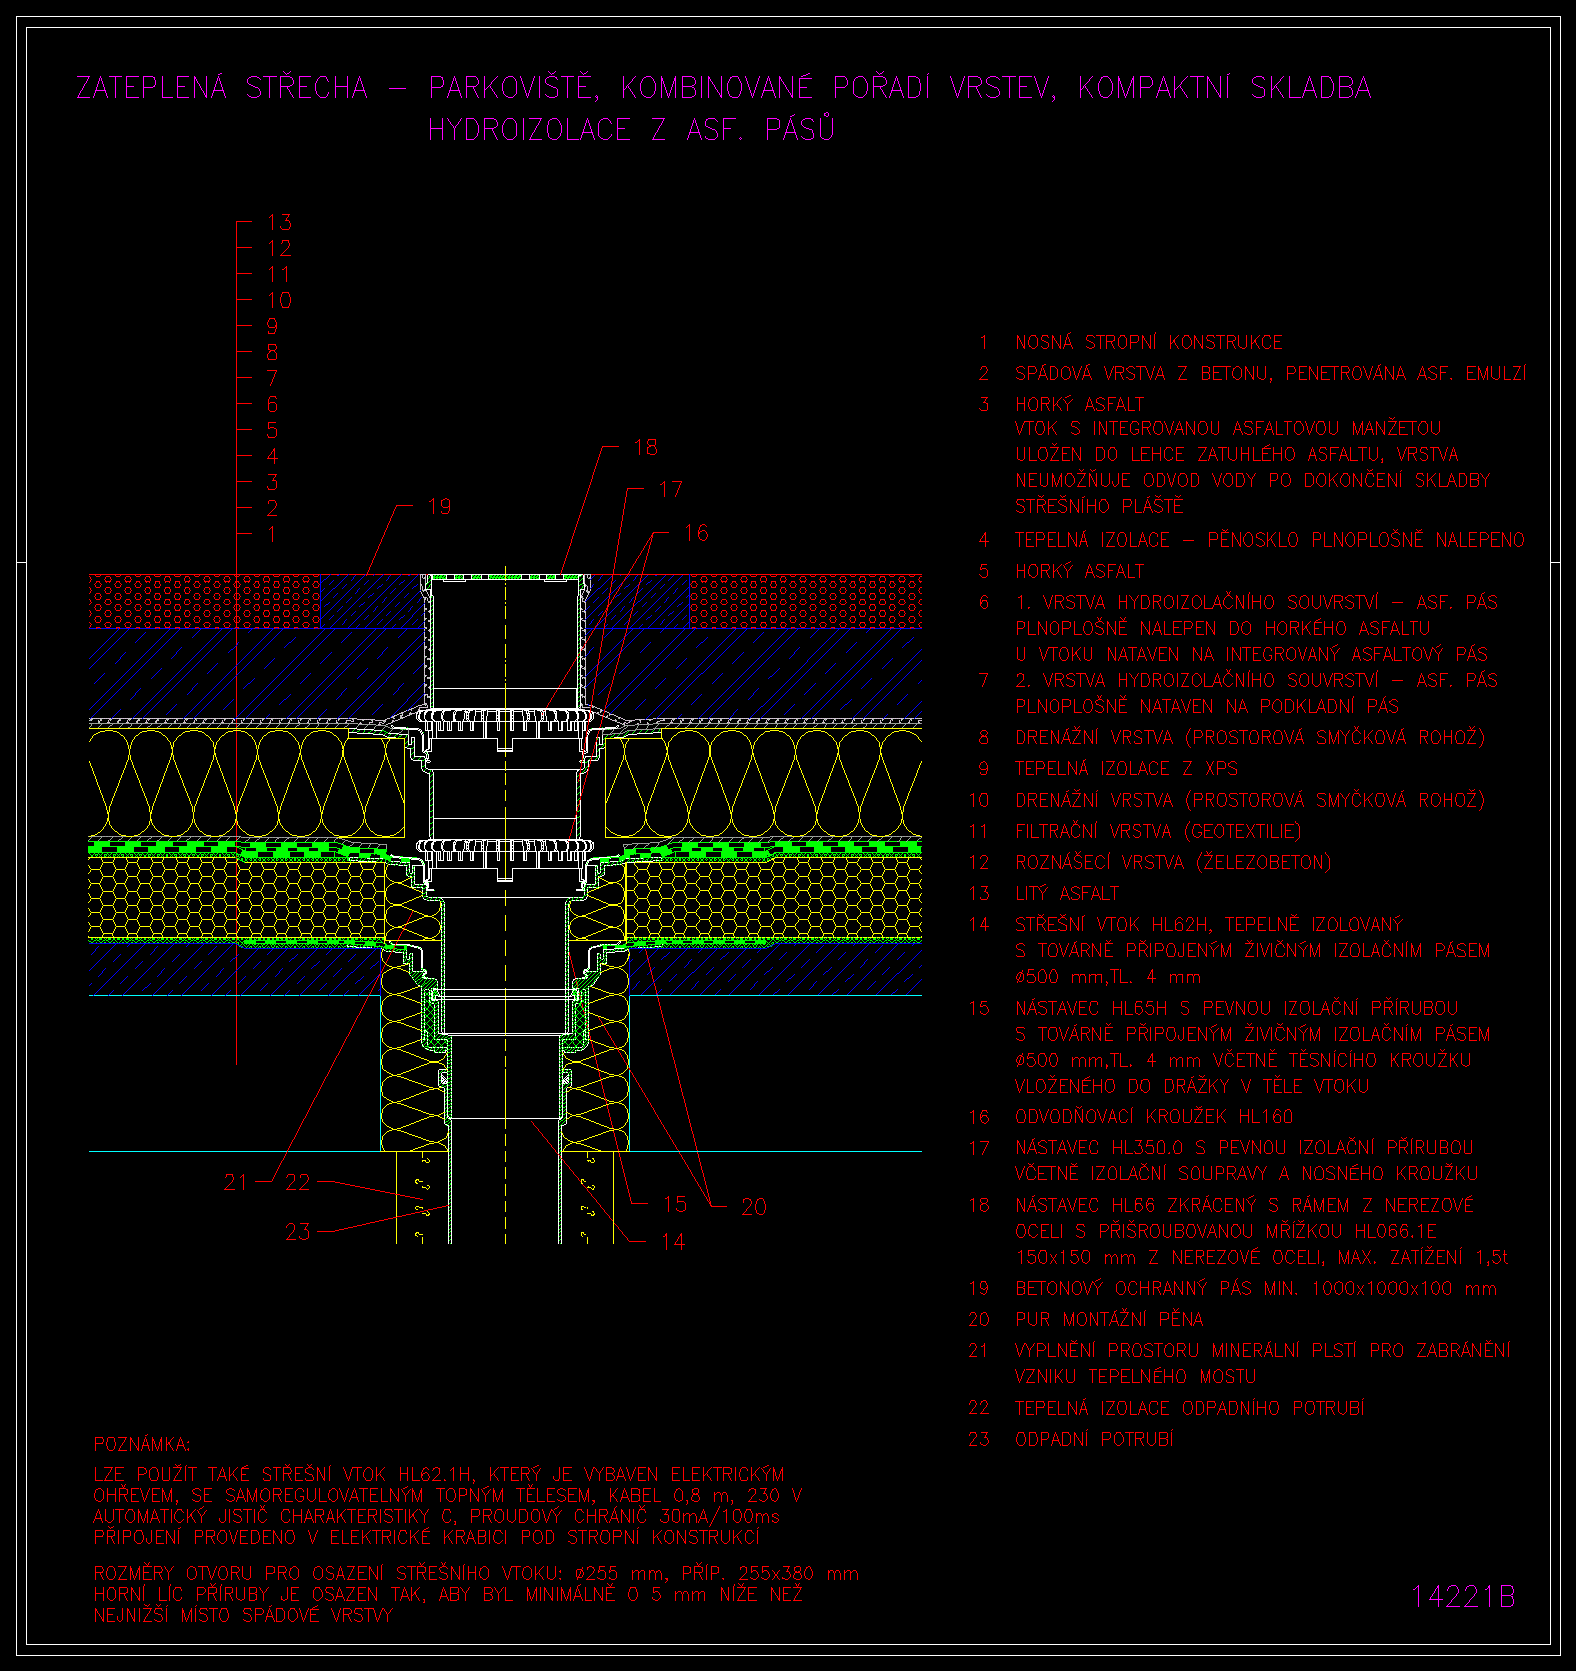The width and height of the screenshot is (1576, 1671).
Task: Select leader label '15' below the drain
Action: (x=675, y=1205)
